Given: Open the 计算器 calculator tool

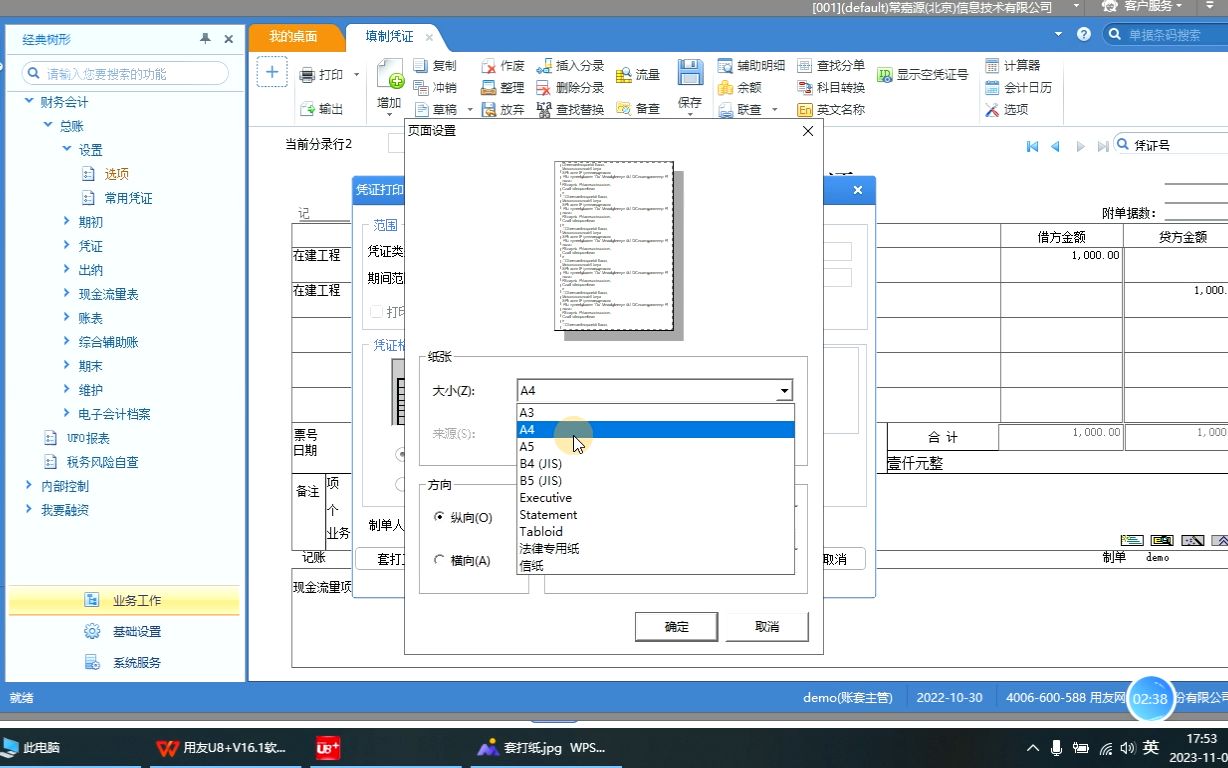Looking at the screenshot, I should tap(1013, 65).
